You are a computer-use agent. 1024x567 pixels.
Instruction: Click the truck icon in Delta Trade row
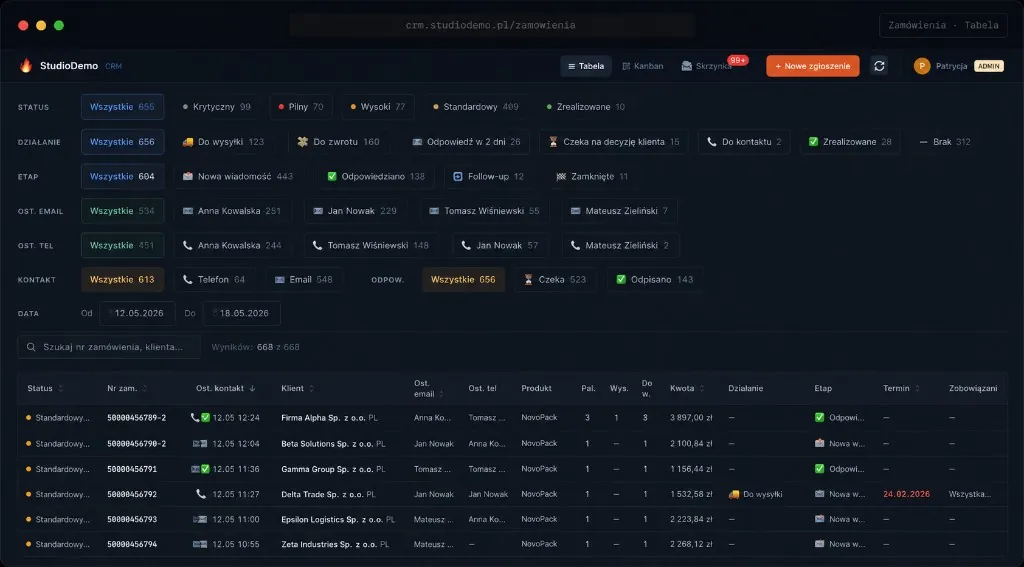734,494
